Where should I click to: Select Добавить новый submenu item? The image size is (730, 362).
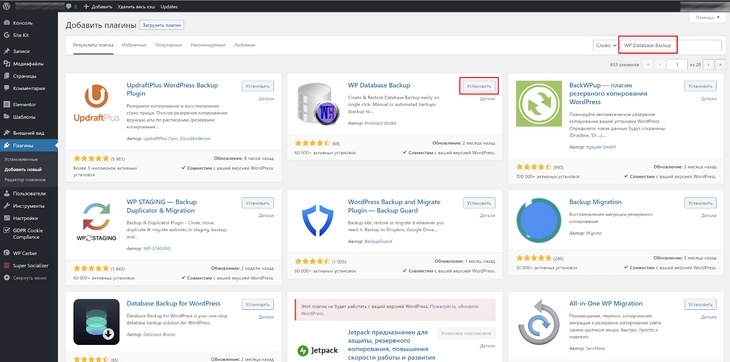coord(23,169)
